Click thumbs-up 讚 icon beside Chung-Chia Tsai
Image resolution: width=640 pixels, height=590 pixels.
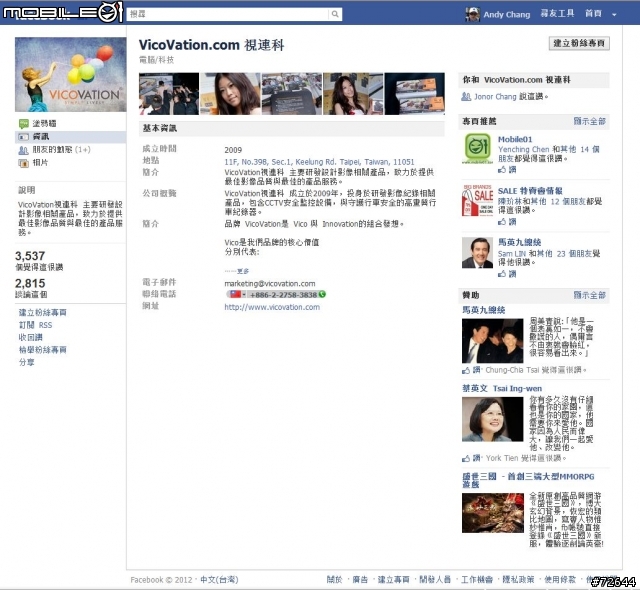(466, 370)
